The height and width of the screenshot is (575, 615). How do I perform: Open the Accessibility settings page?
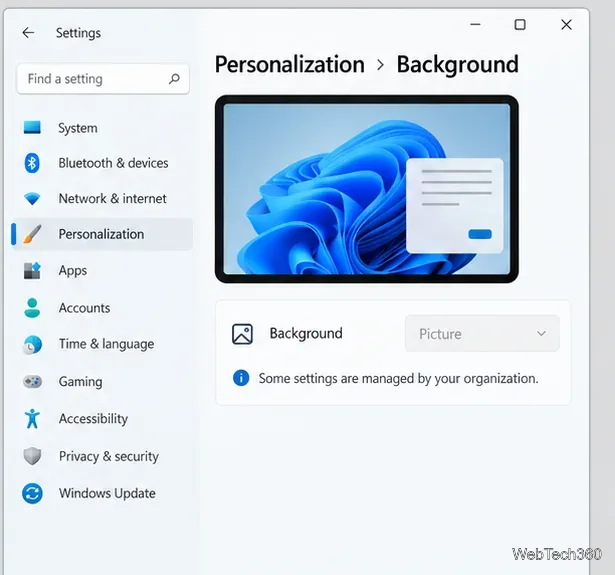click(x=103, y=419)
